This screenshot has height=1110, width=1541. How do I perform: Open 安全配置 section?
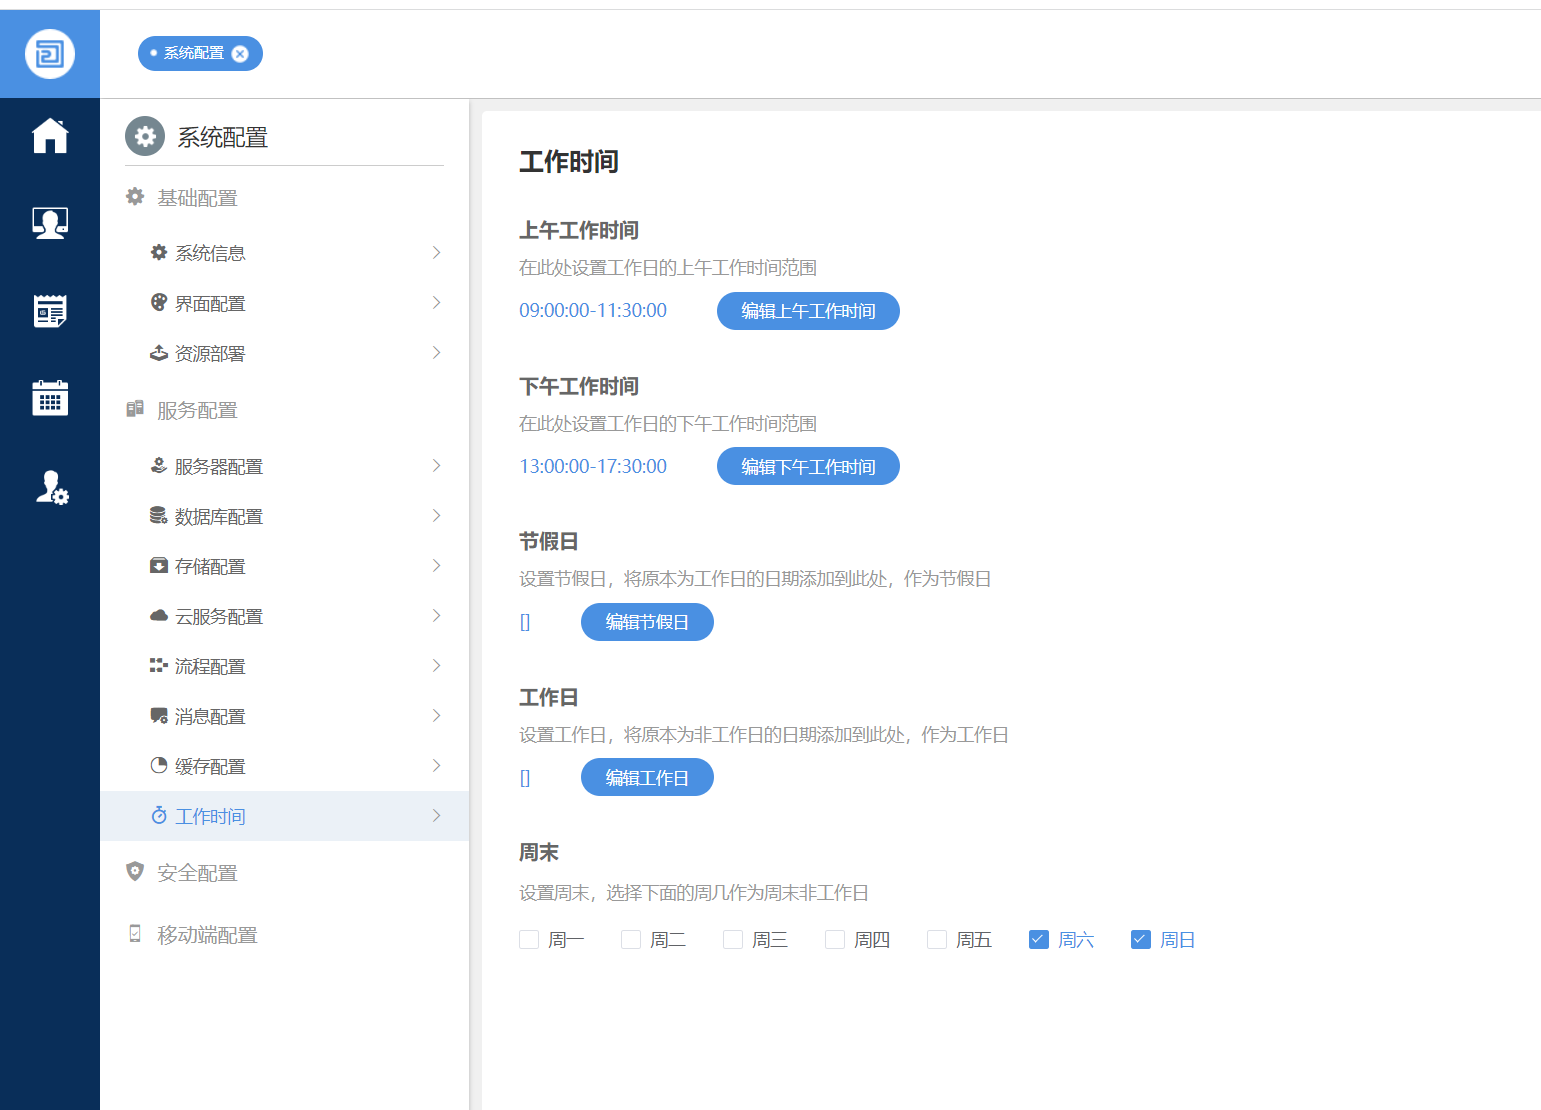197,873
